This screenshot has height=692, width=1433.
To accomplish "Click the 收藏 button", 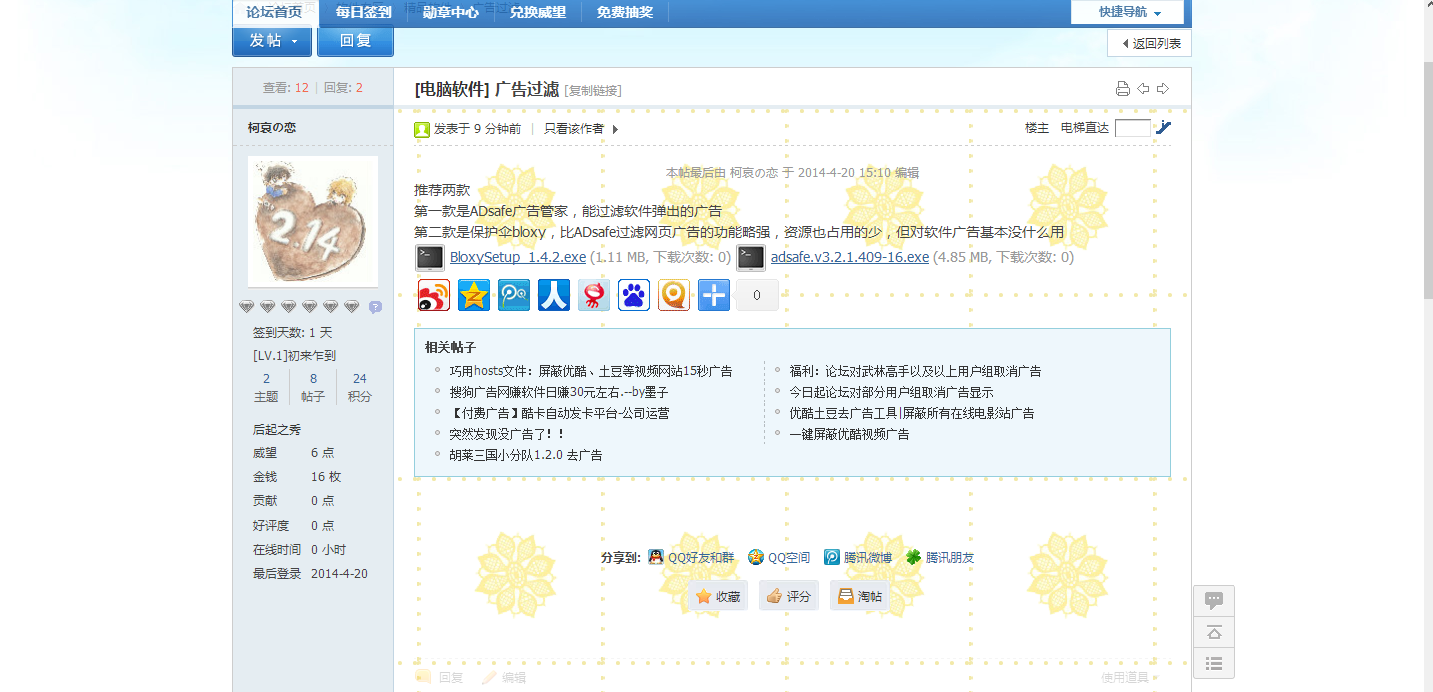I will pos(718,596).
